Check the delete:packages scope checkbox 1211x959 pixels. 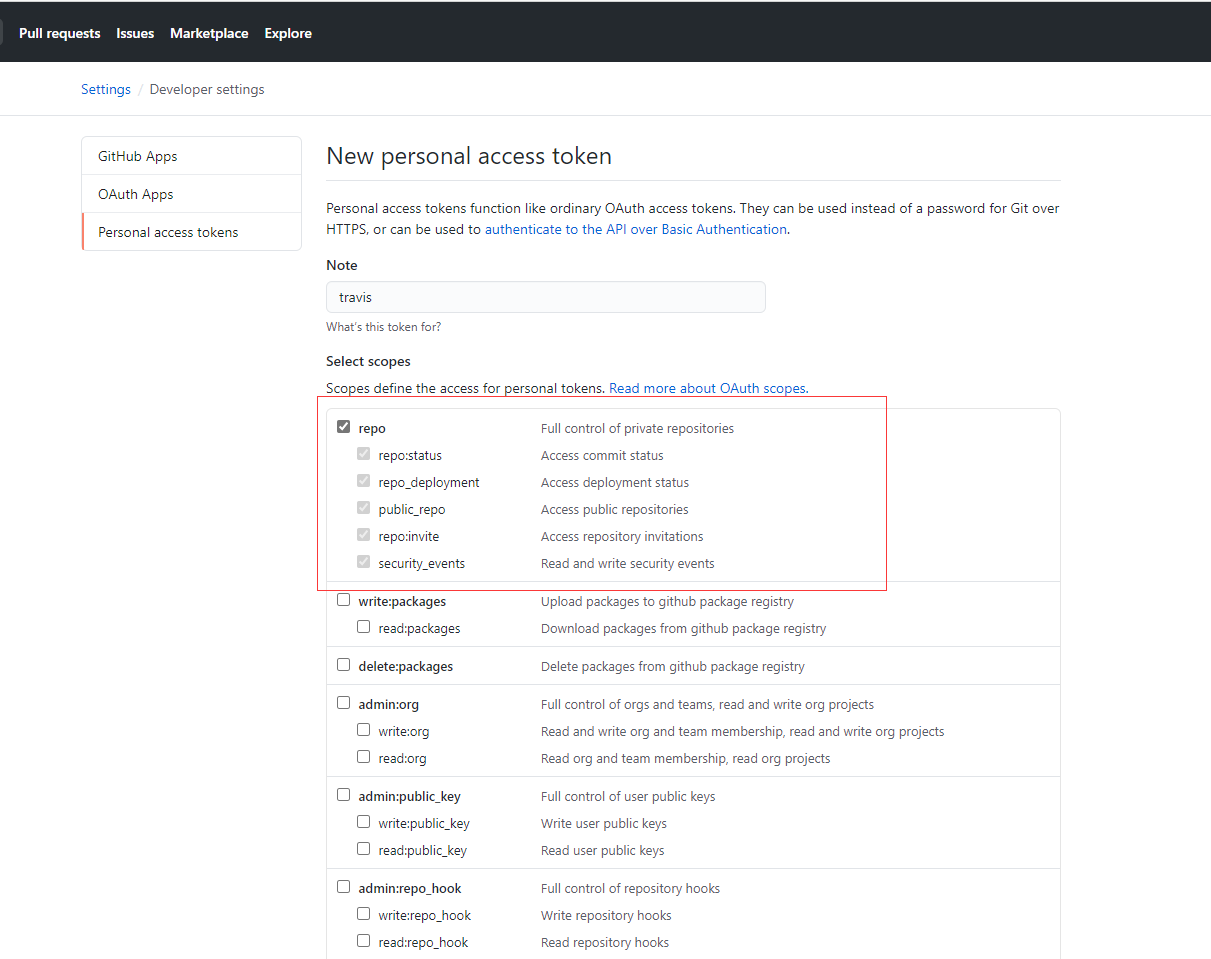344,665
